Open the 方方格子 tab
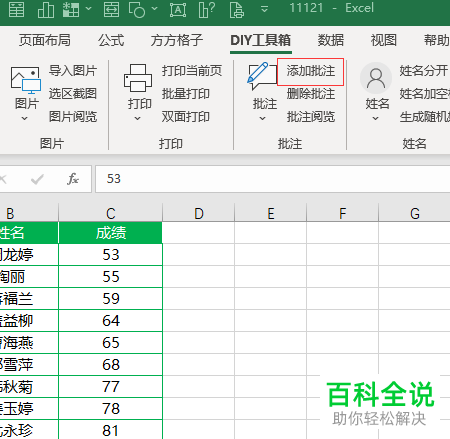Image resolution: width=450 pixels, height=439 pixels. (177, 40)
